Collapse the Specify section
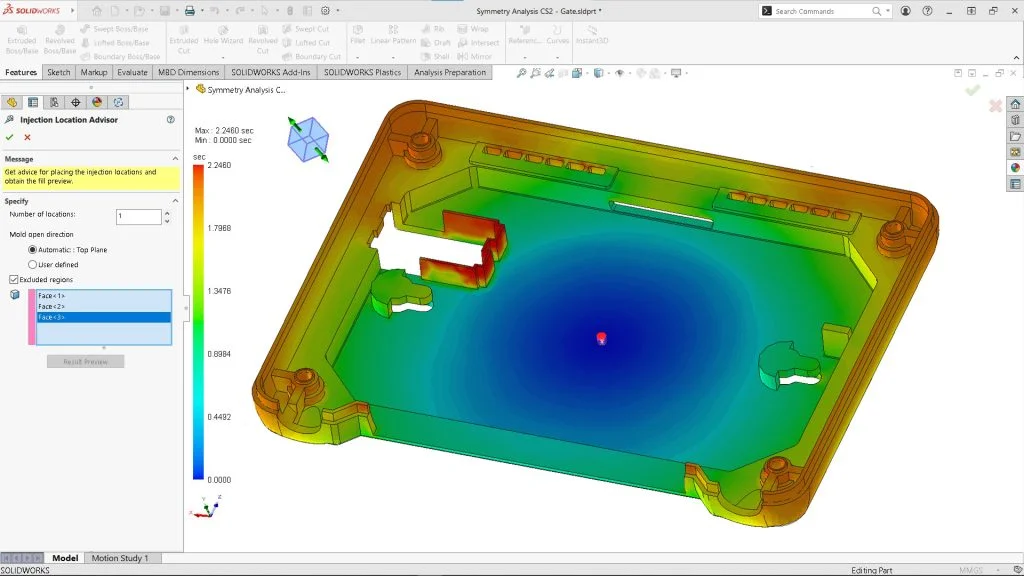This screenshot has width=1024, height=576. point(176,201)
